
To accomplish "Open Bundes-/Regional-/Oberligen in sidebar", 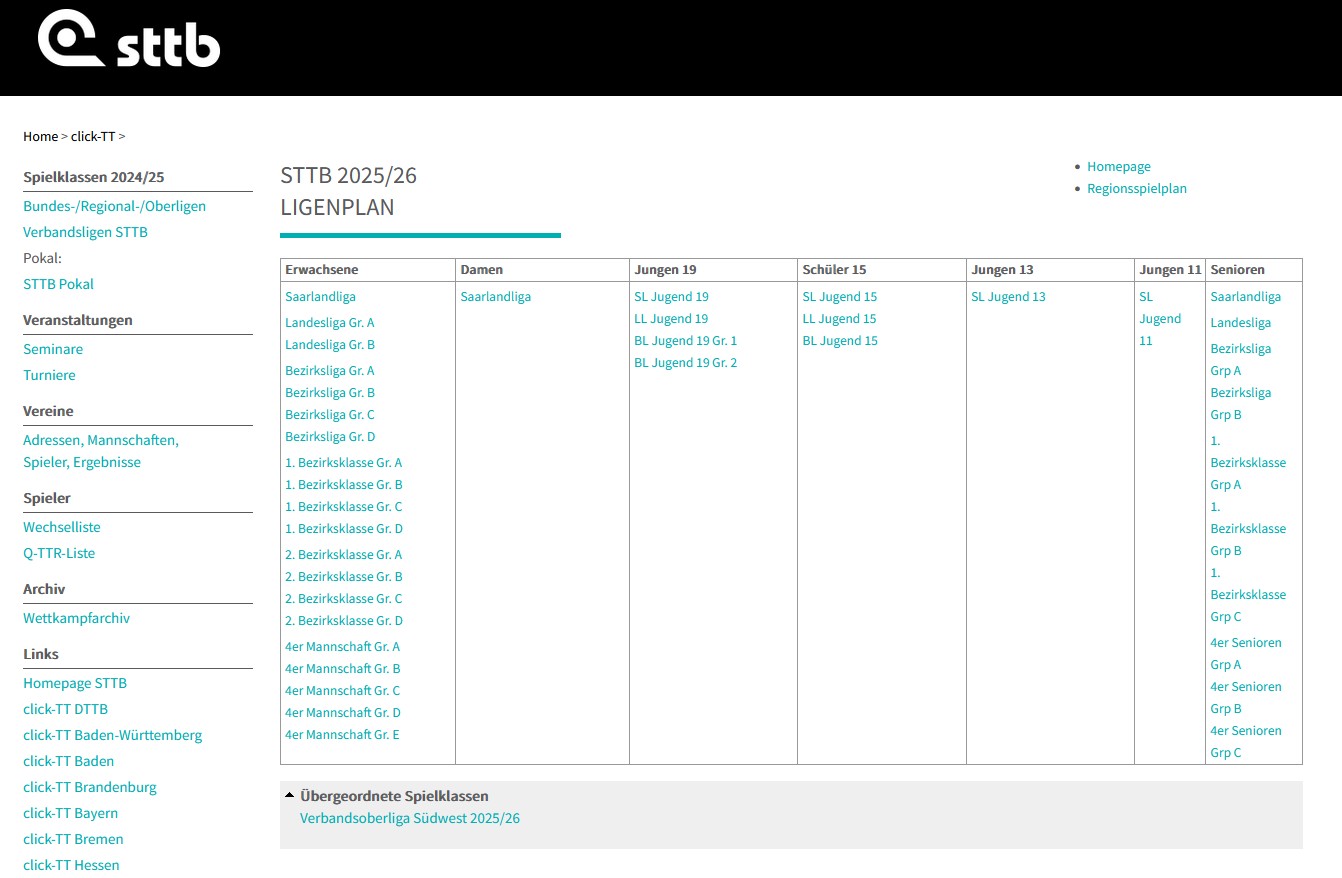I will point(114,206).
